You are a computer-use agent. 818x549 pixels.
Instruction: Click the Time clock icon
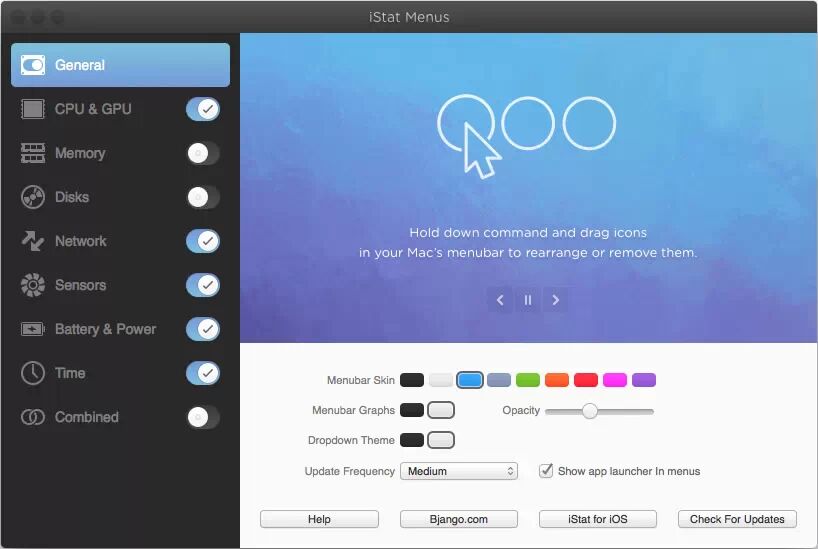coord(32,373)
